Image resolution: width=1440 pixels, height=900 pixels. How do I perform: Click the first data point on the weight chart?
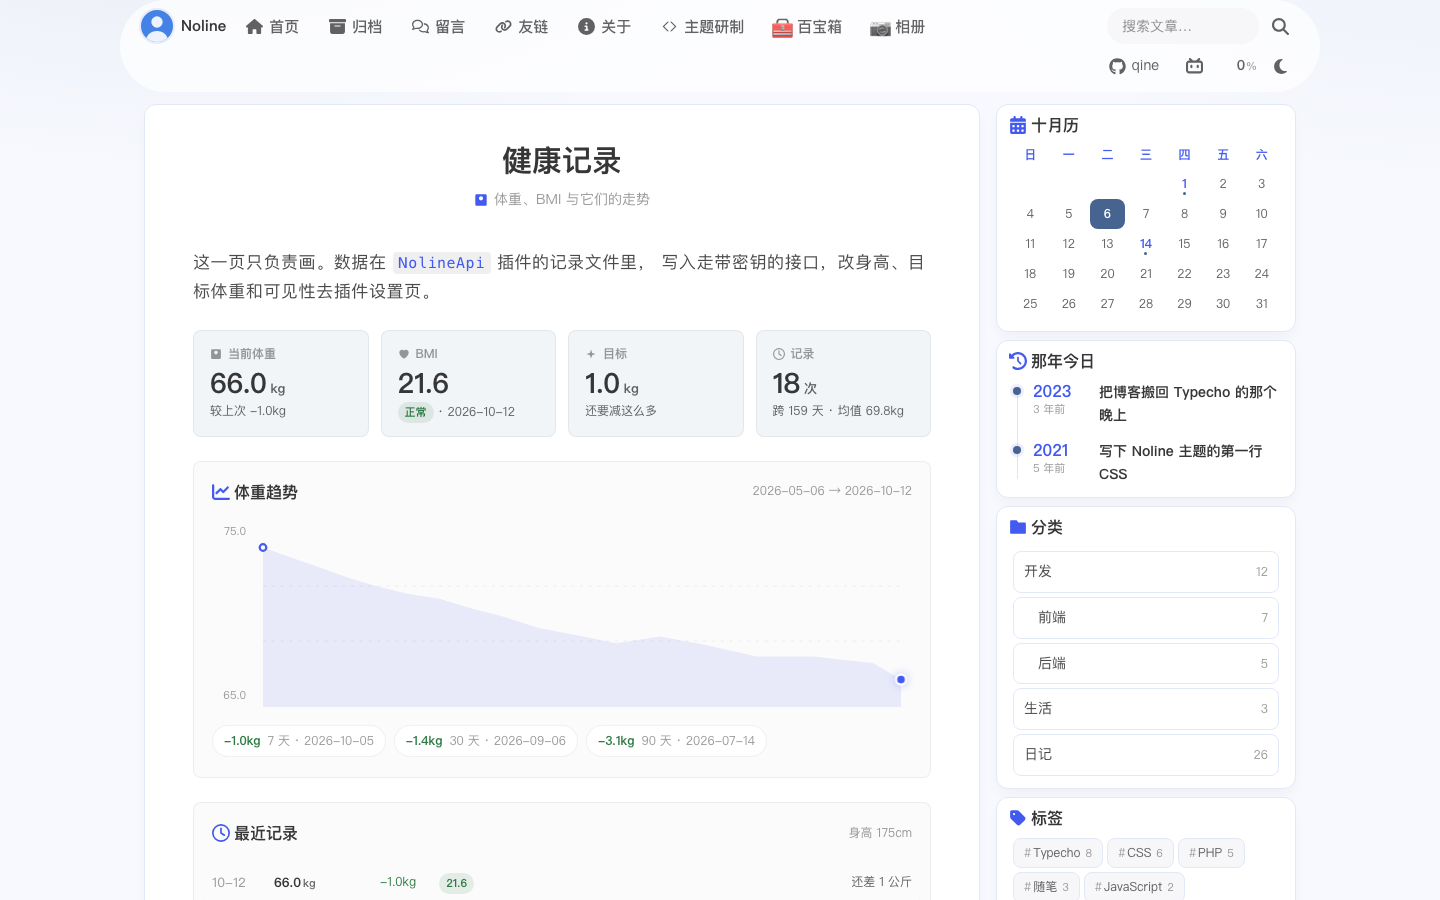pos(263,548)
